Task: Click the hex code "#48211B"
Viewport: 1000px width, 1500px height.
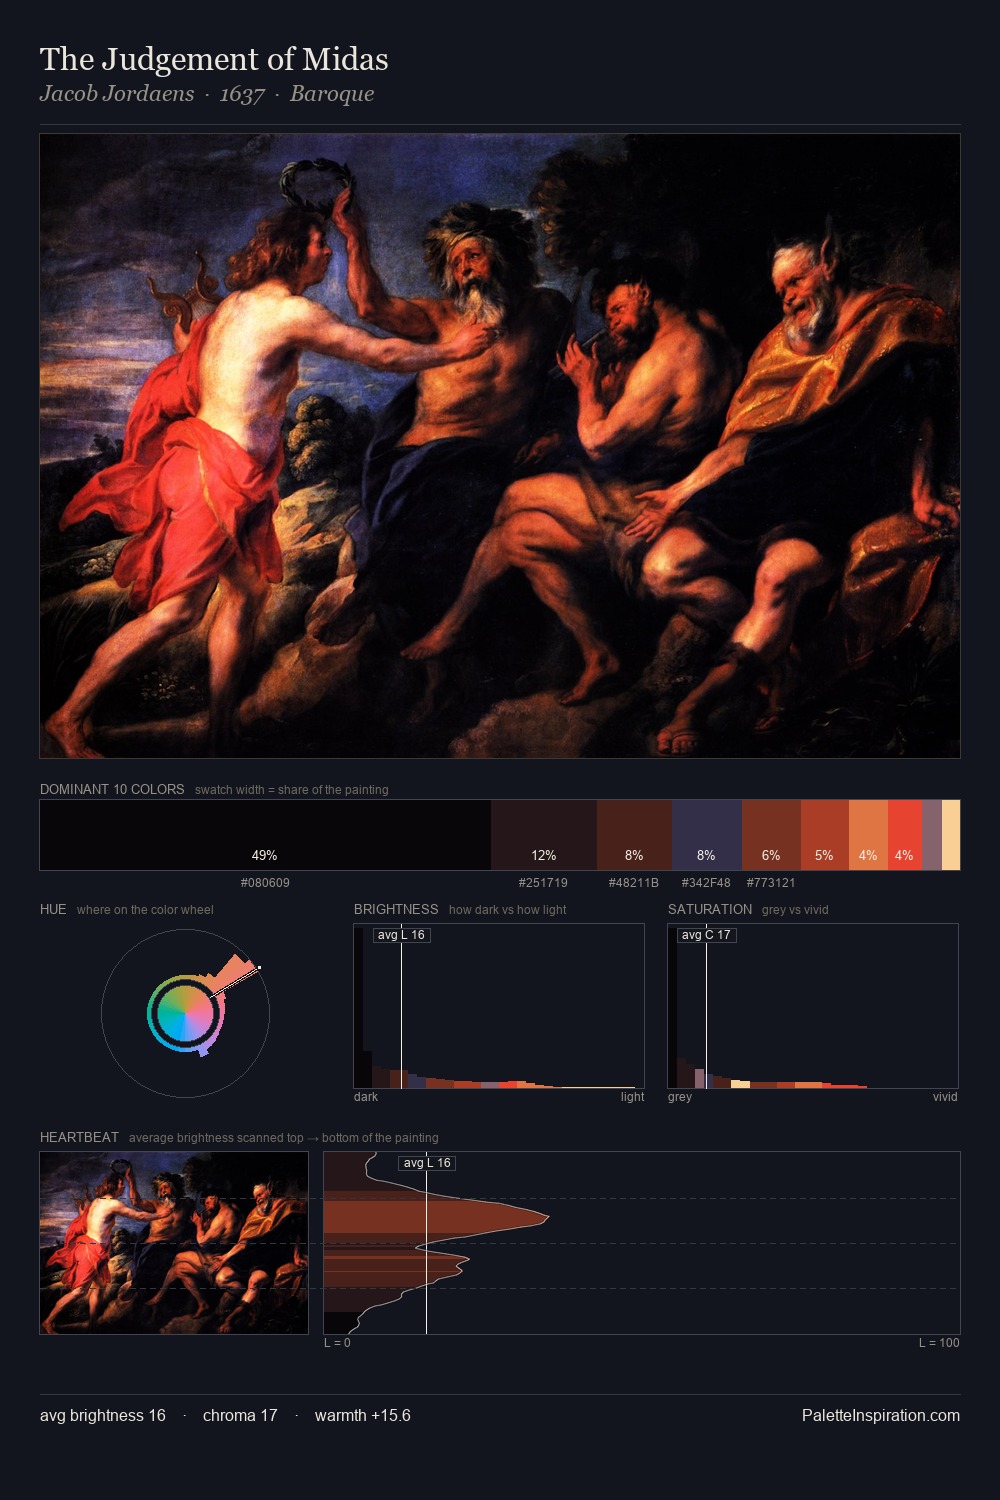Action: [x=634, y=883]
